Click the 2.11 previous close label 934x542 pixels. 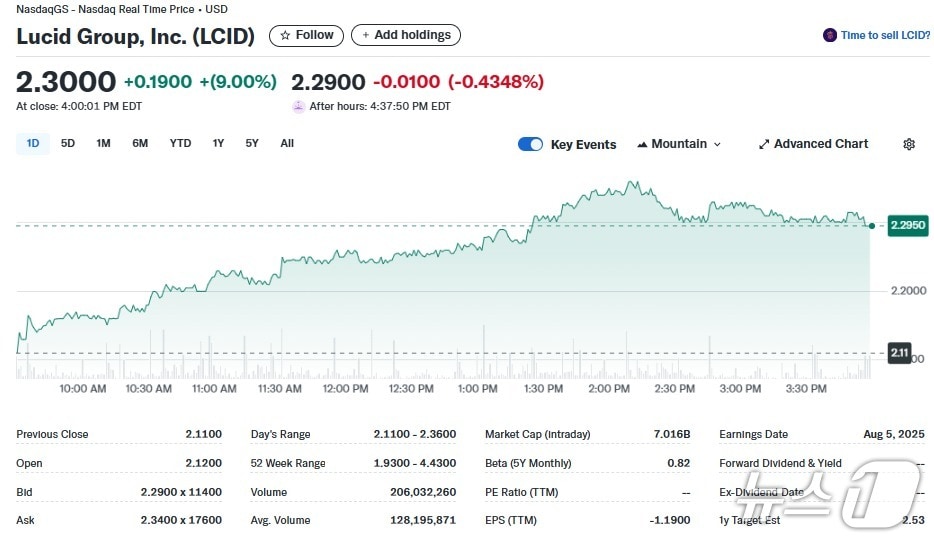(x=899, y=352)
